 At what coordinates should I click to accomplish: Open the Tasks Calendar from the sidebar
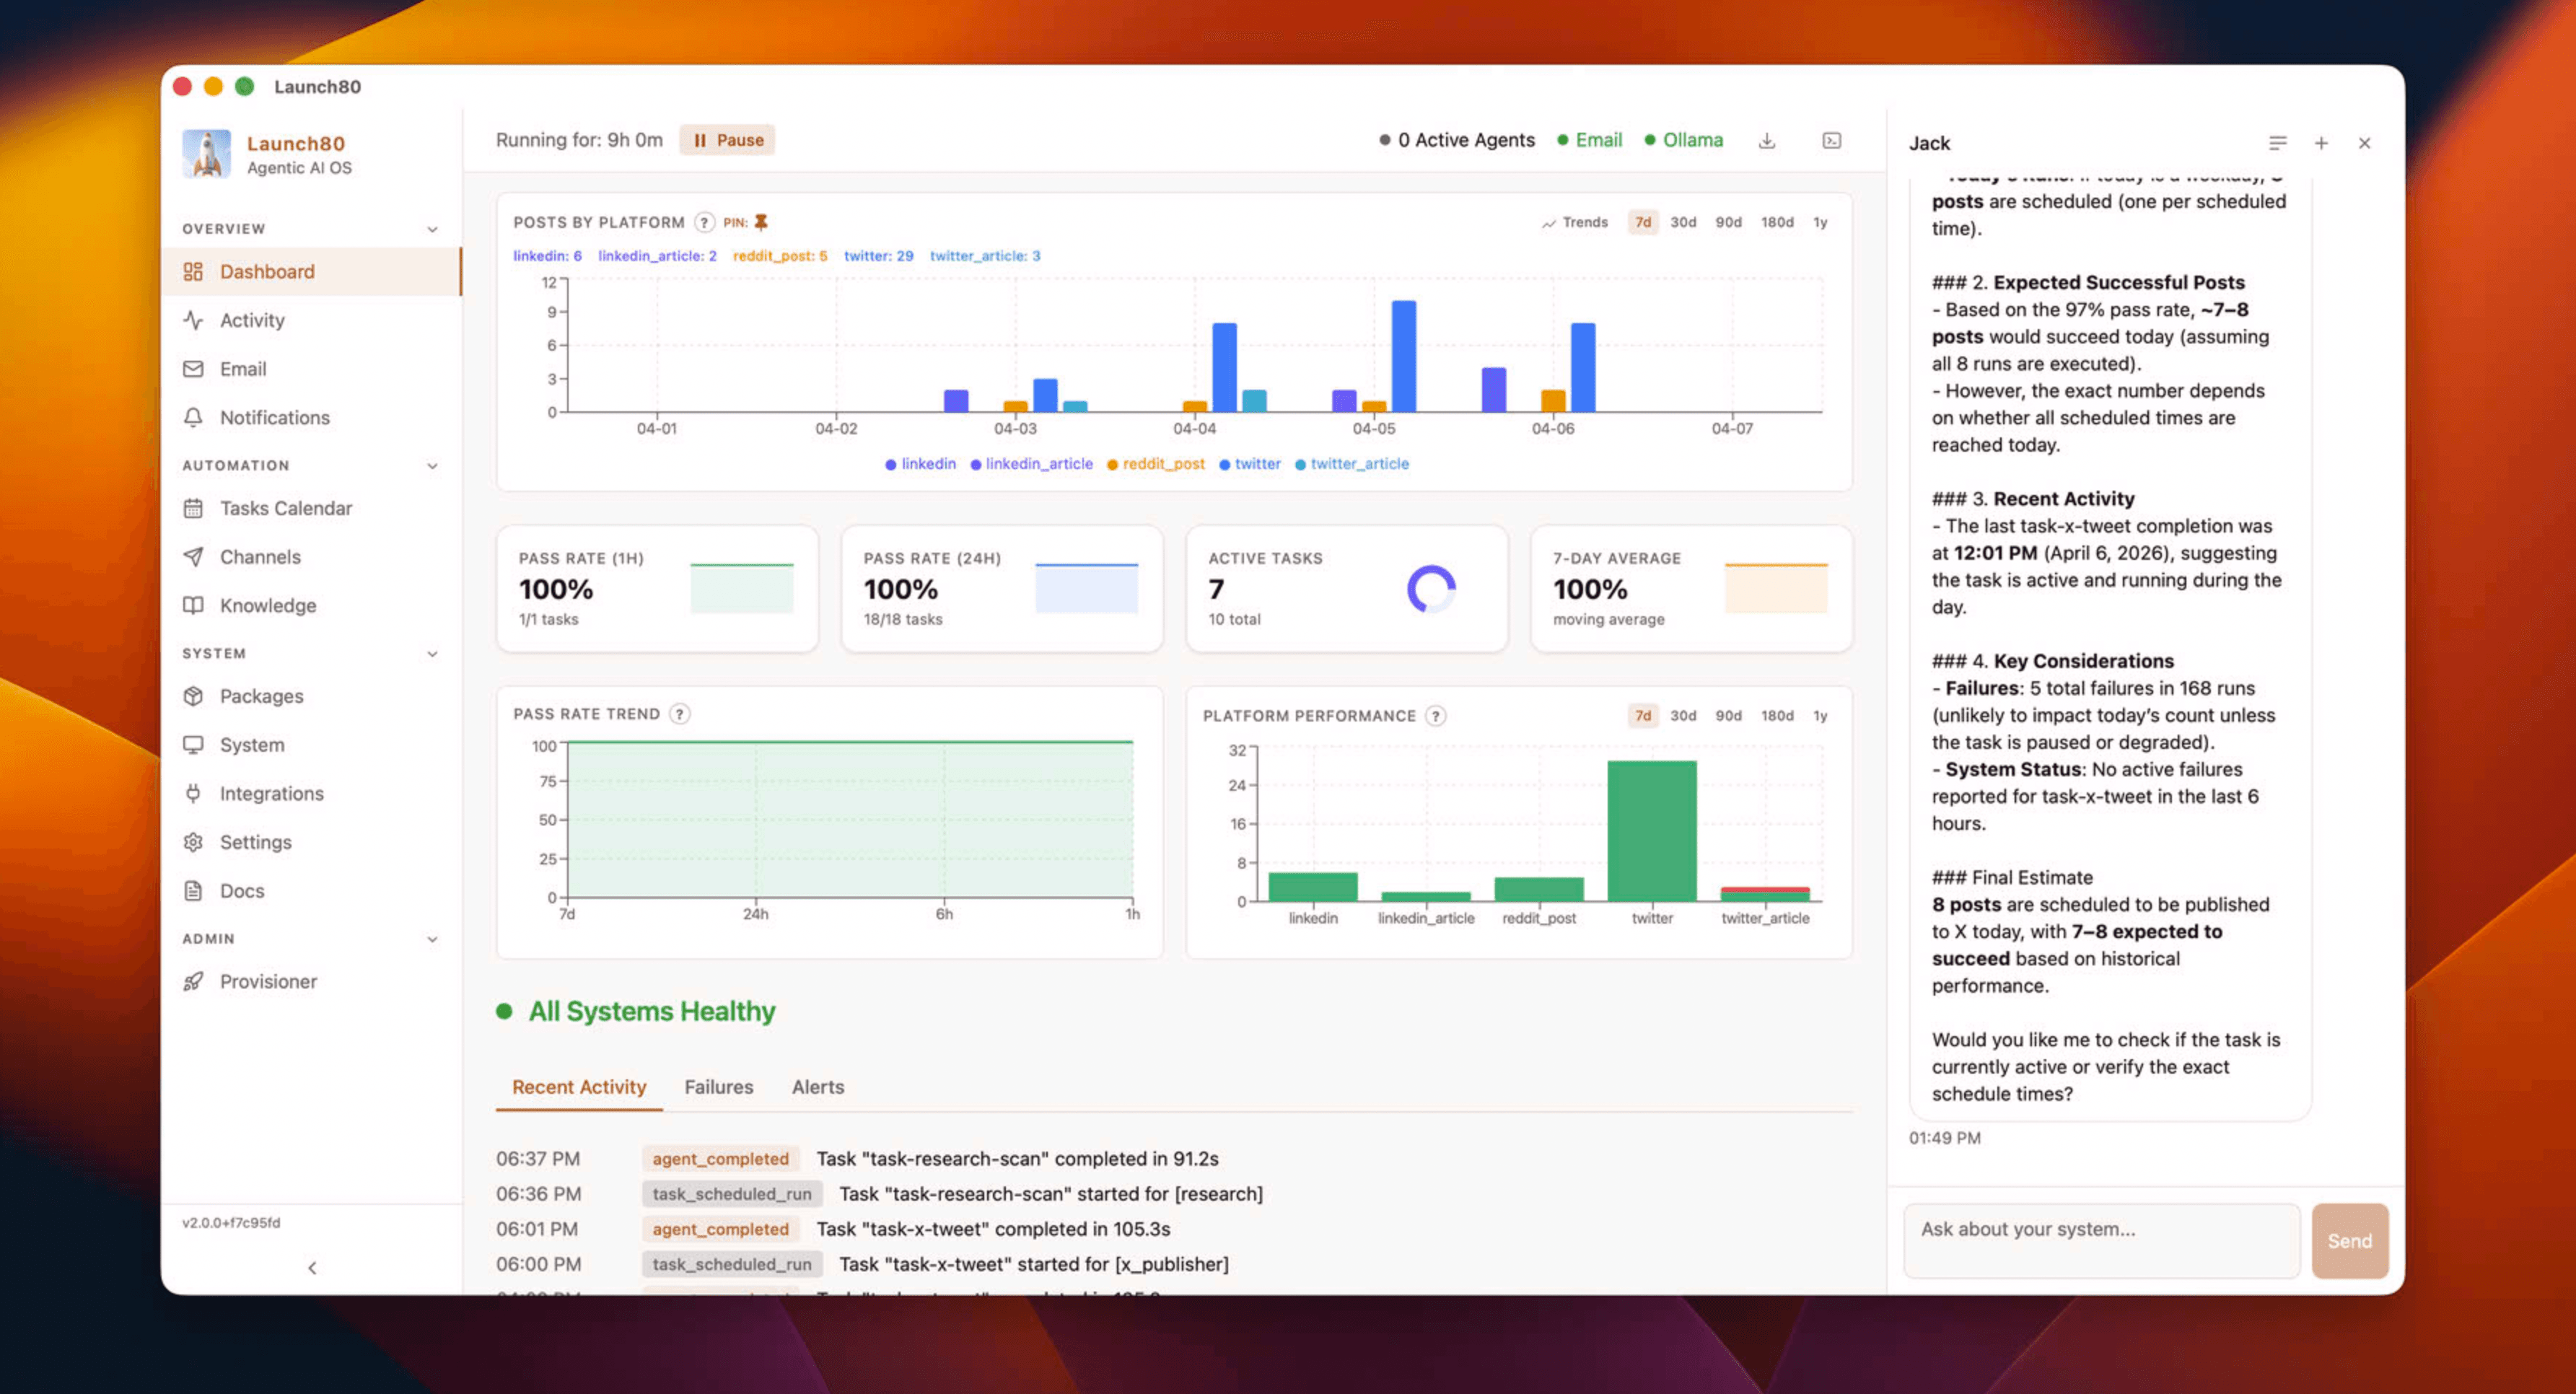(x=285, y=507)
